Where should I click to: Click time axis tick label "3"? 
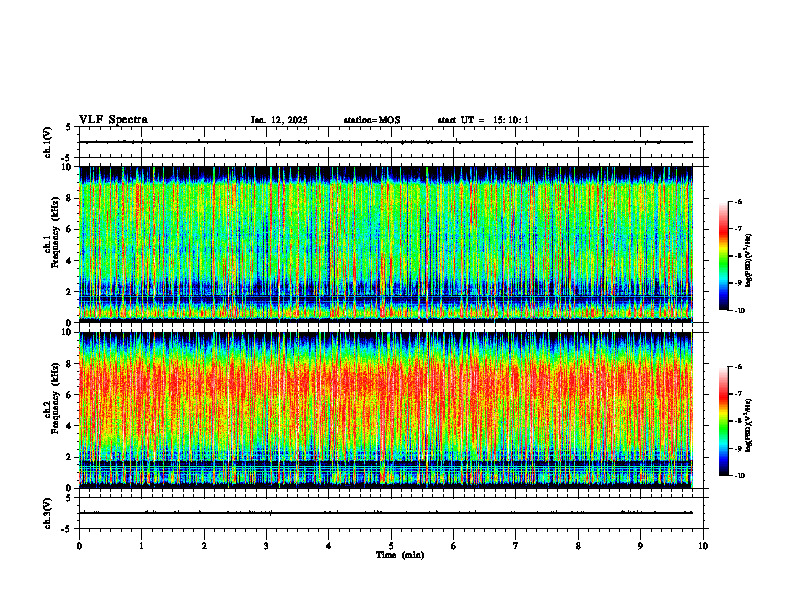266,546
